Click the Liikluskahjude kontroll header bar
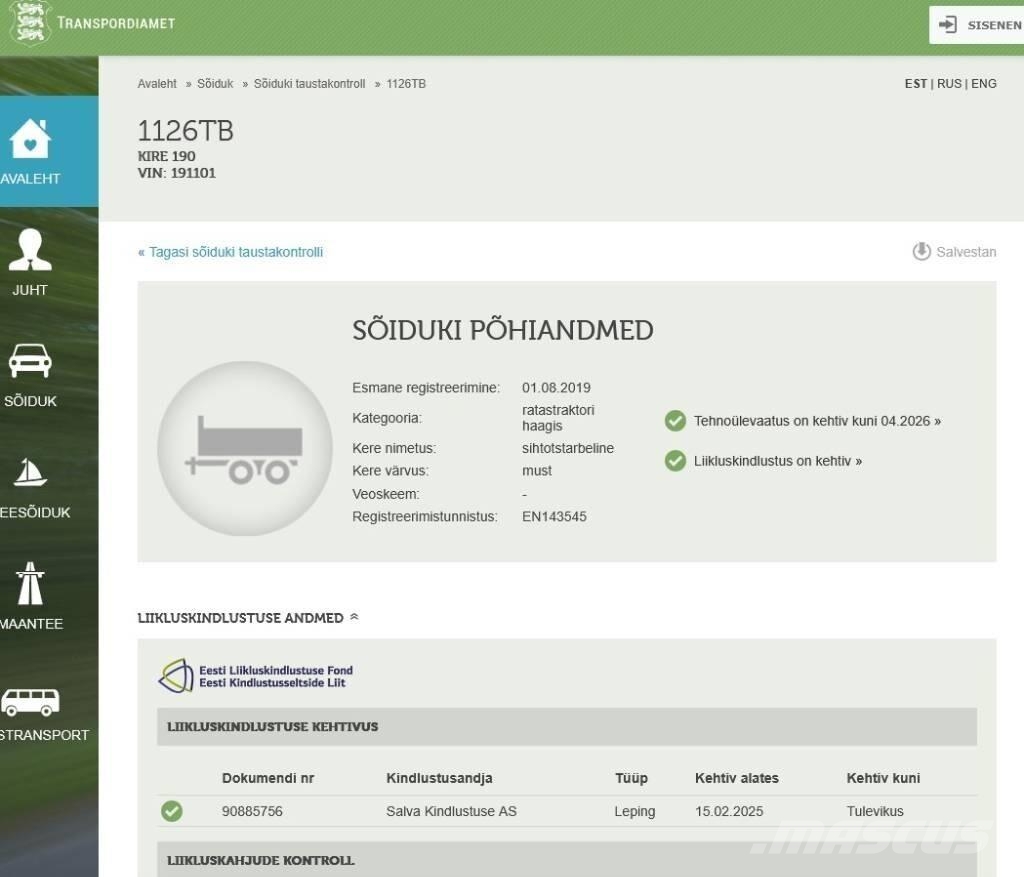The image size is (1024, 877). coord(567,859)
